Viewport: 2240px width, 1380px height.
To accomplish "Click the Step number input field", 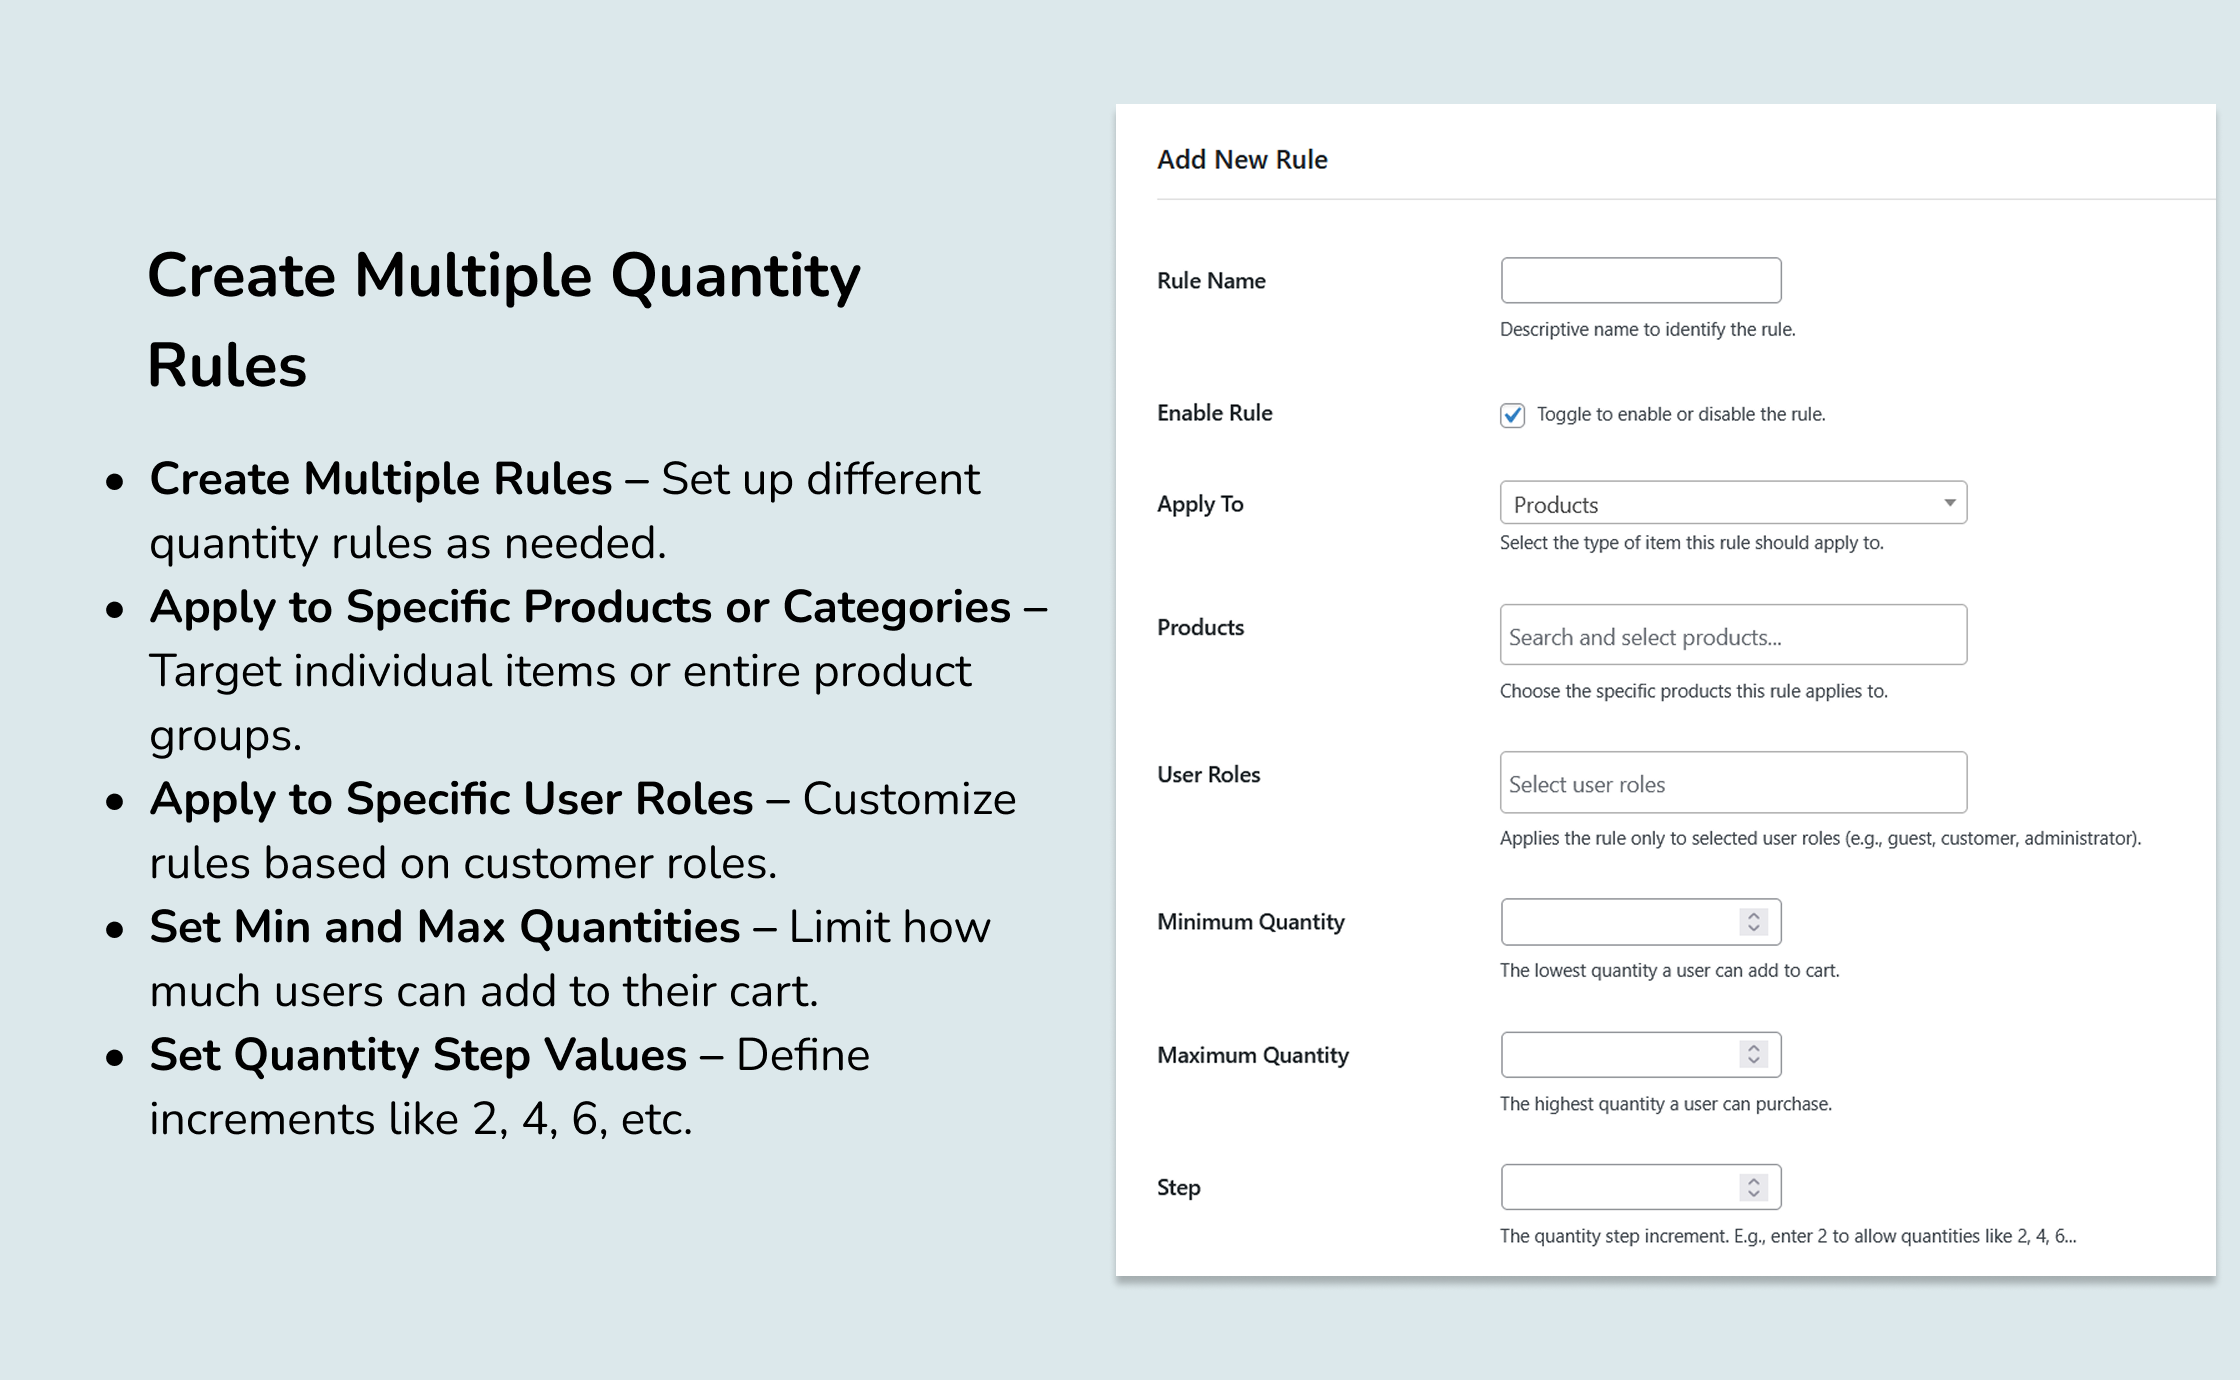I will tap(1620, 1187).
